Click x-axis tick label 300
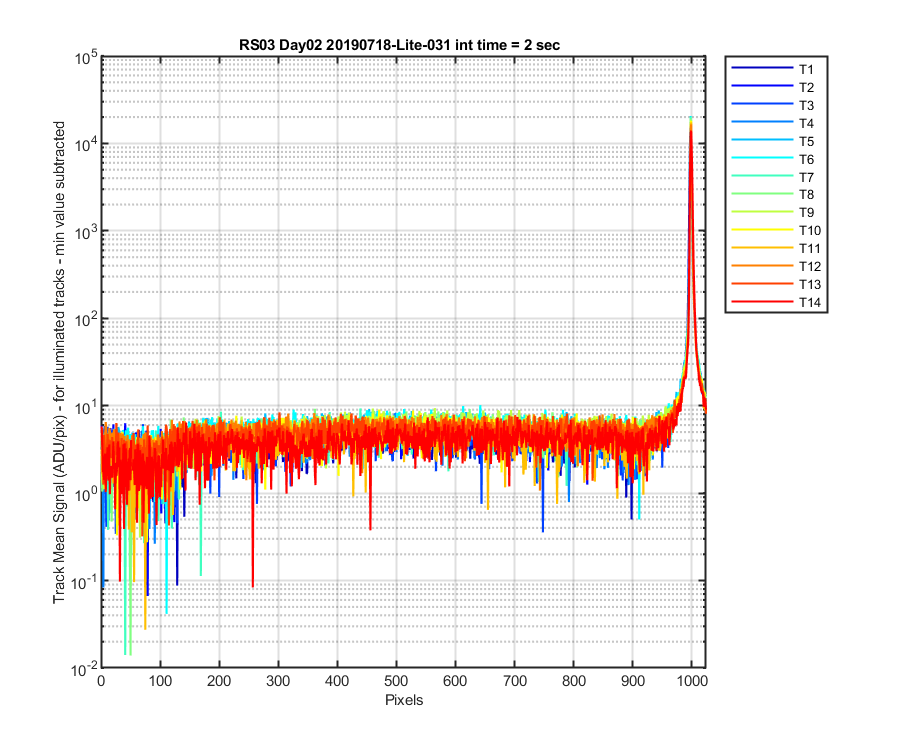 (278, 681)
